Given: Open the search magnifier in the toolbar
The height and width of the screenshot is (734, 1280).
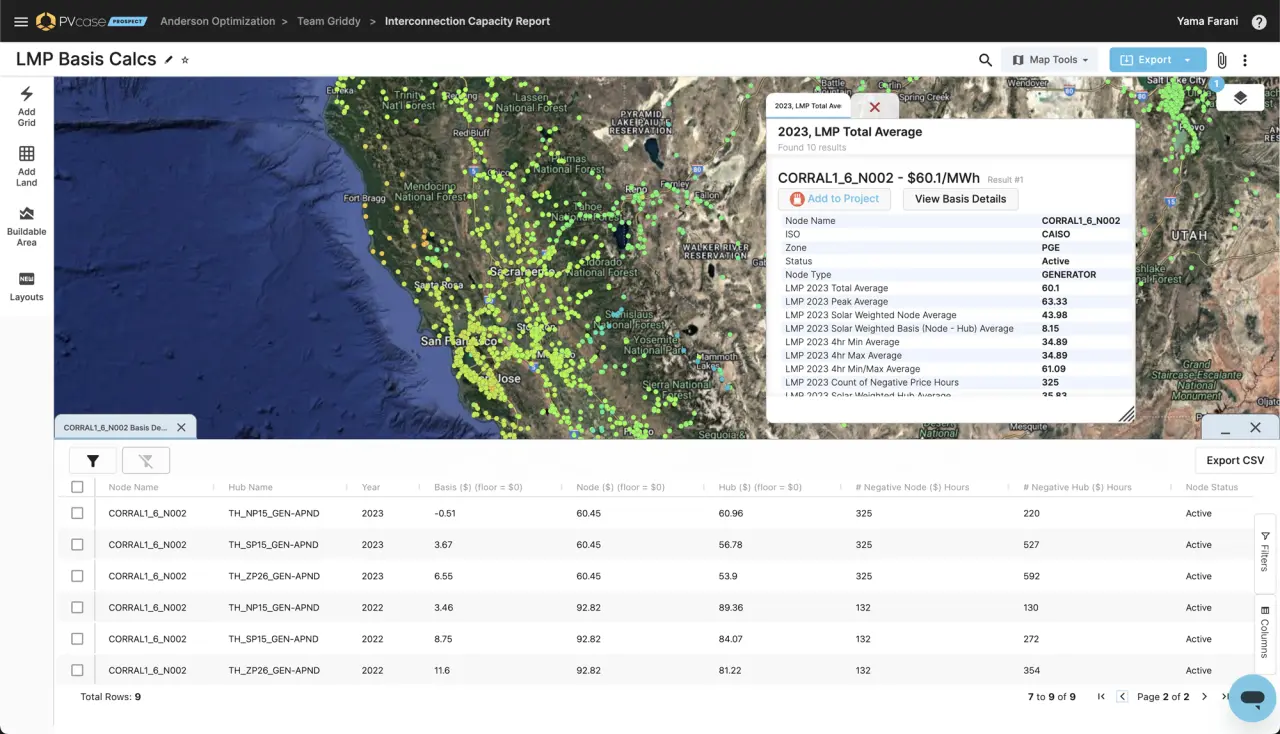Looking at the screenshot, I should click(x=985, y=60).
